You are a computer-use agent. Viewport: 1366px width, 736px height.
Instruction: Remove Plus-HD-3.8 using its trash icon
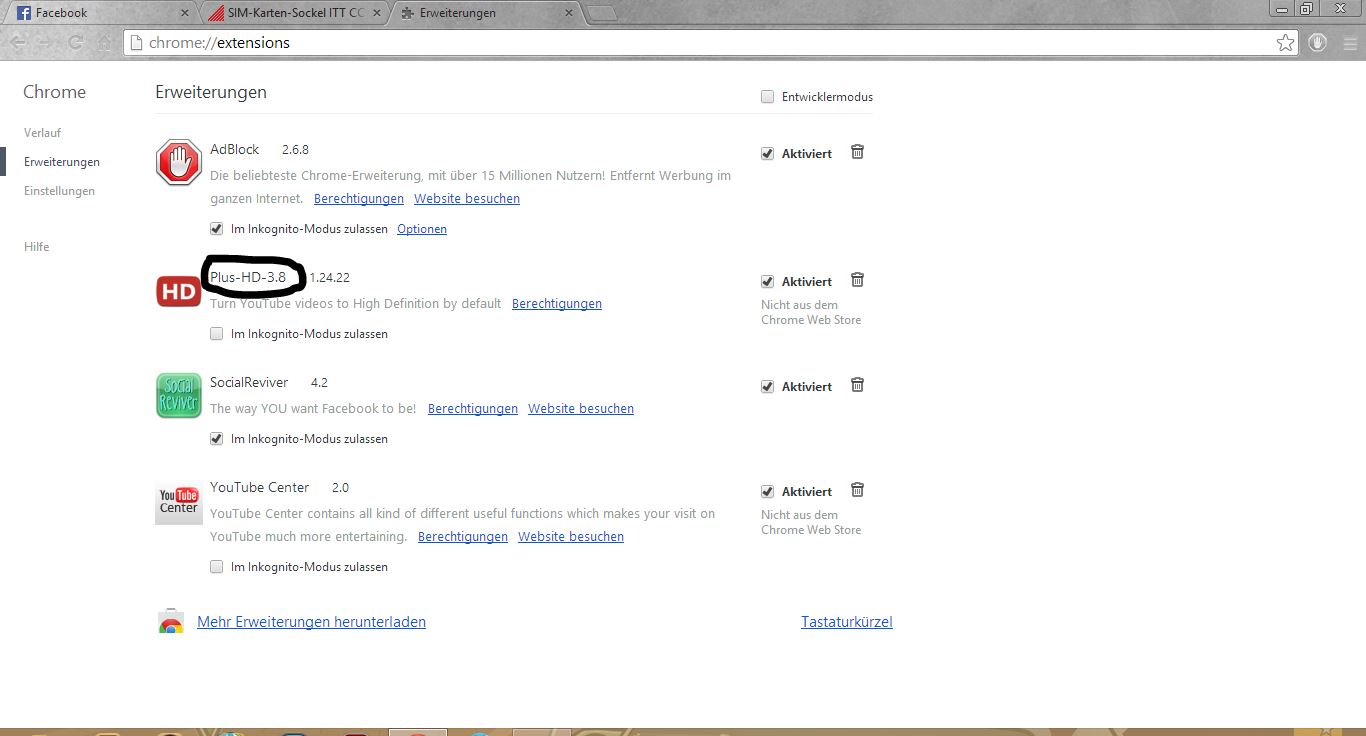[x=857, y=280]
